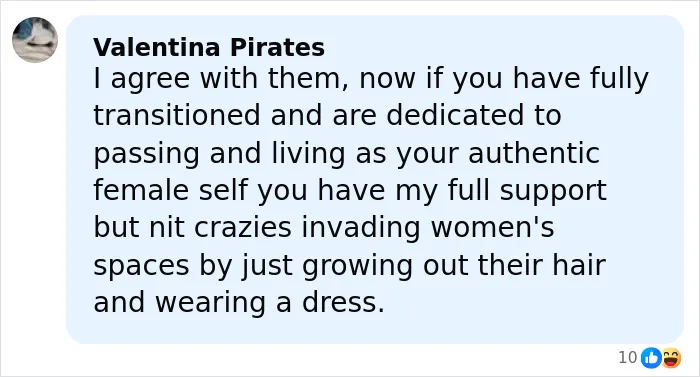Click the Valentina Pirates name link
This screenshot has width=700, height=377.
pos(209,47)
